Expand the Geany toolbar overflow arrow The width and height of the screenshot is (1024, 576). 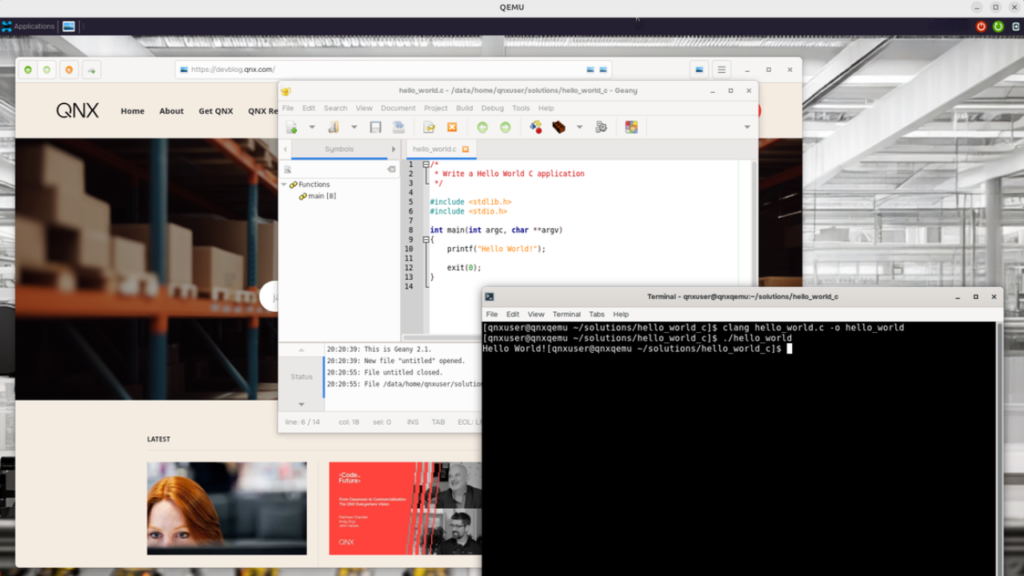tap(747, 127)
